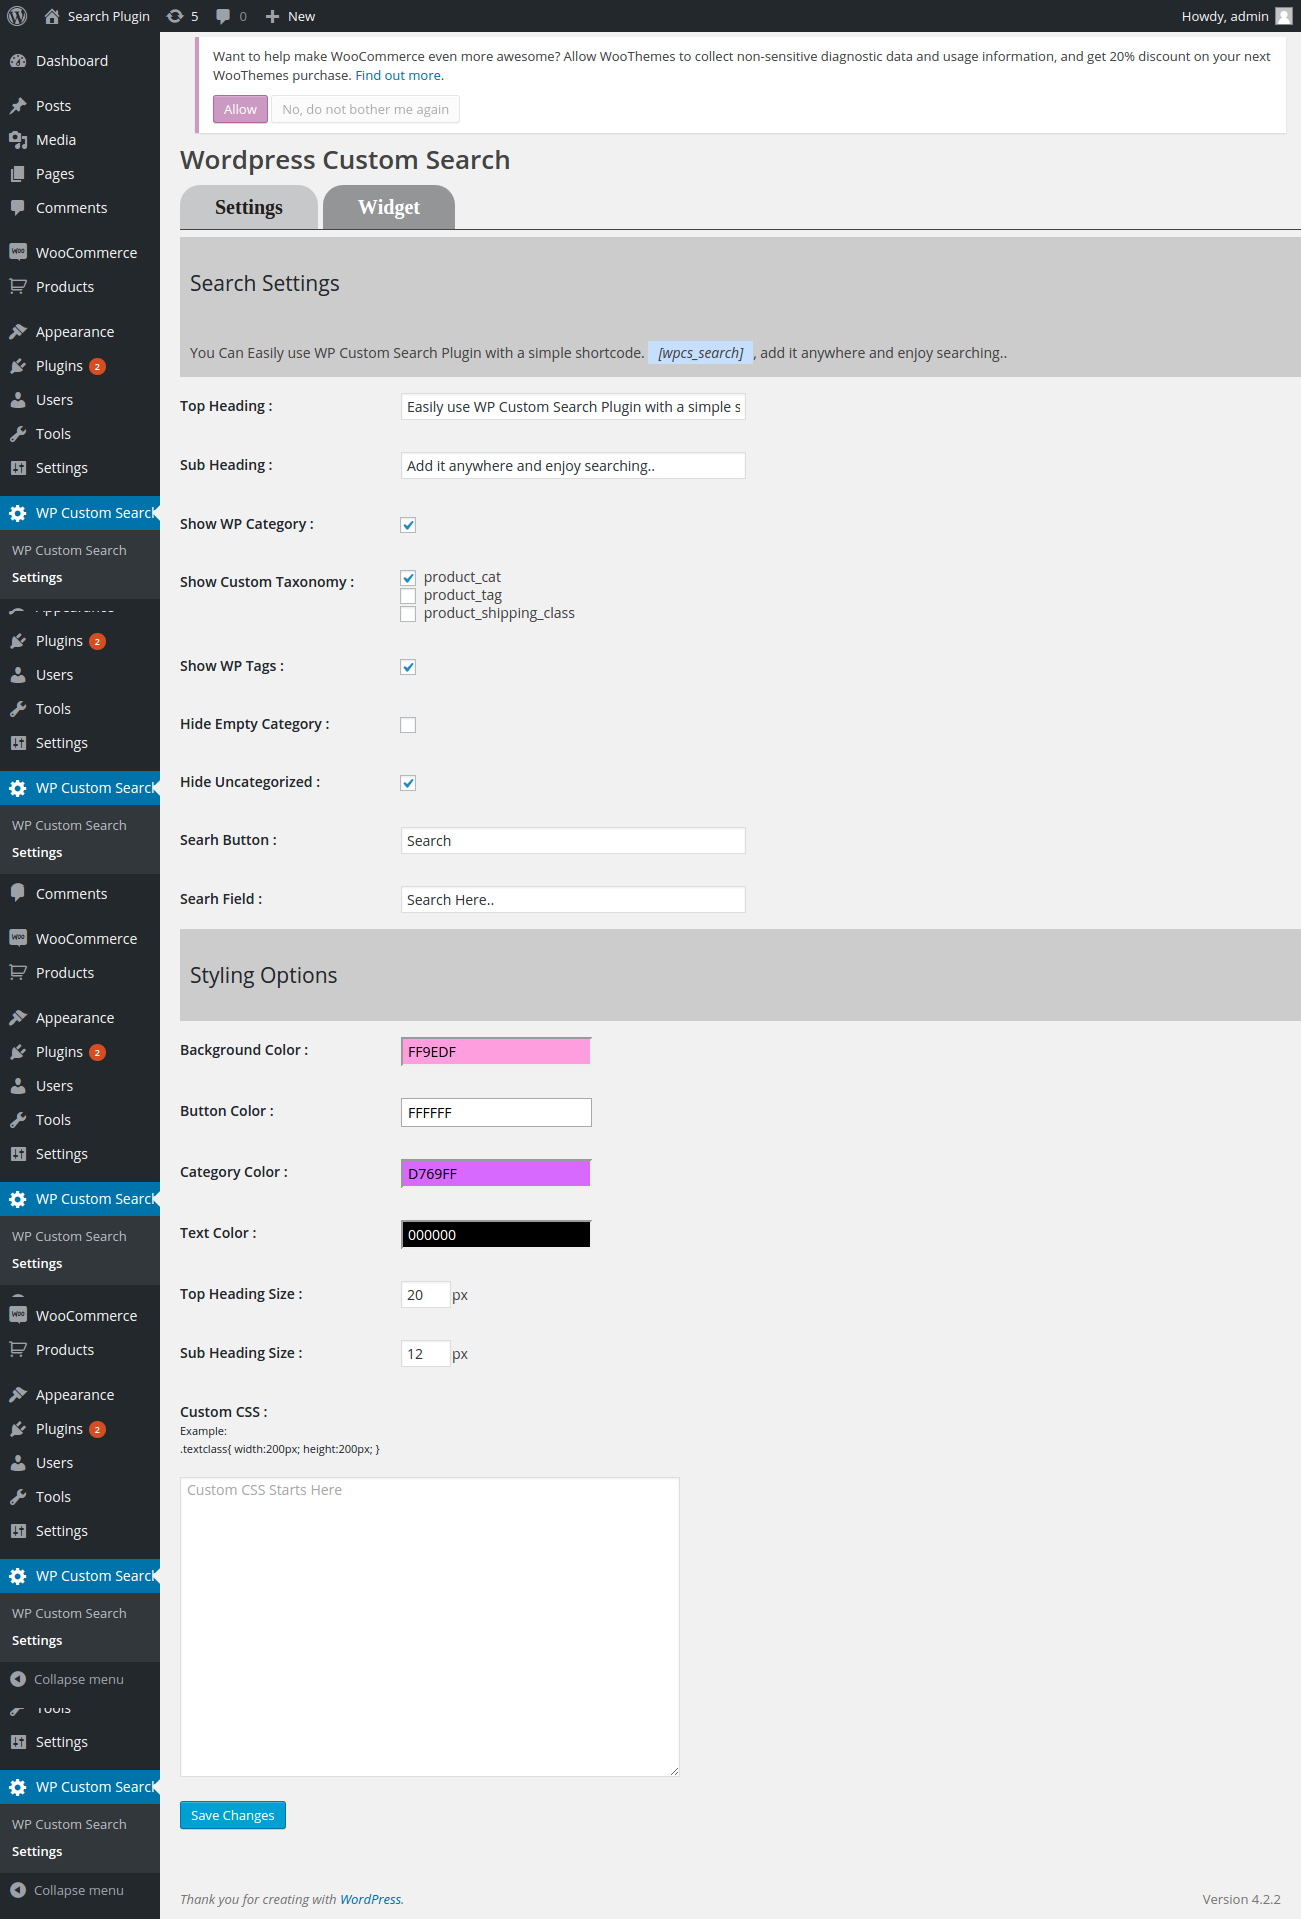Switch to the Widget tab
Screen dimensions: 1301x1919
pos(389,207)
